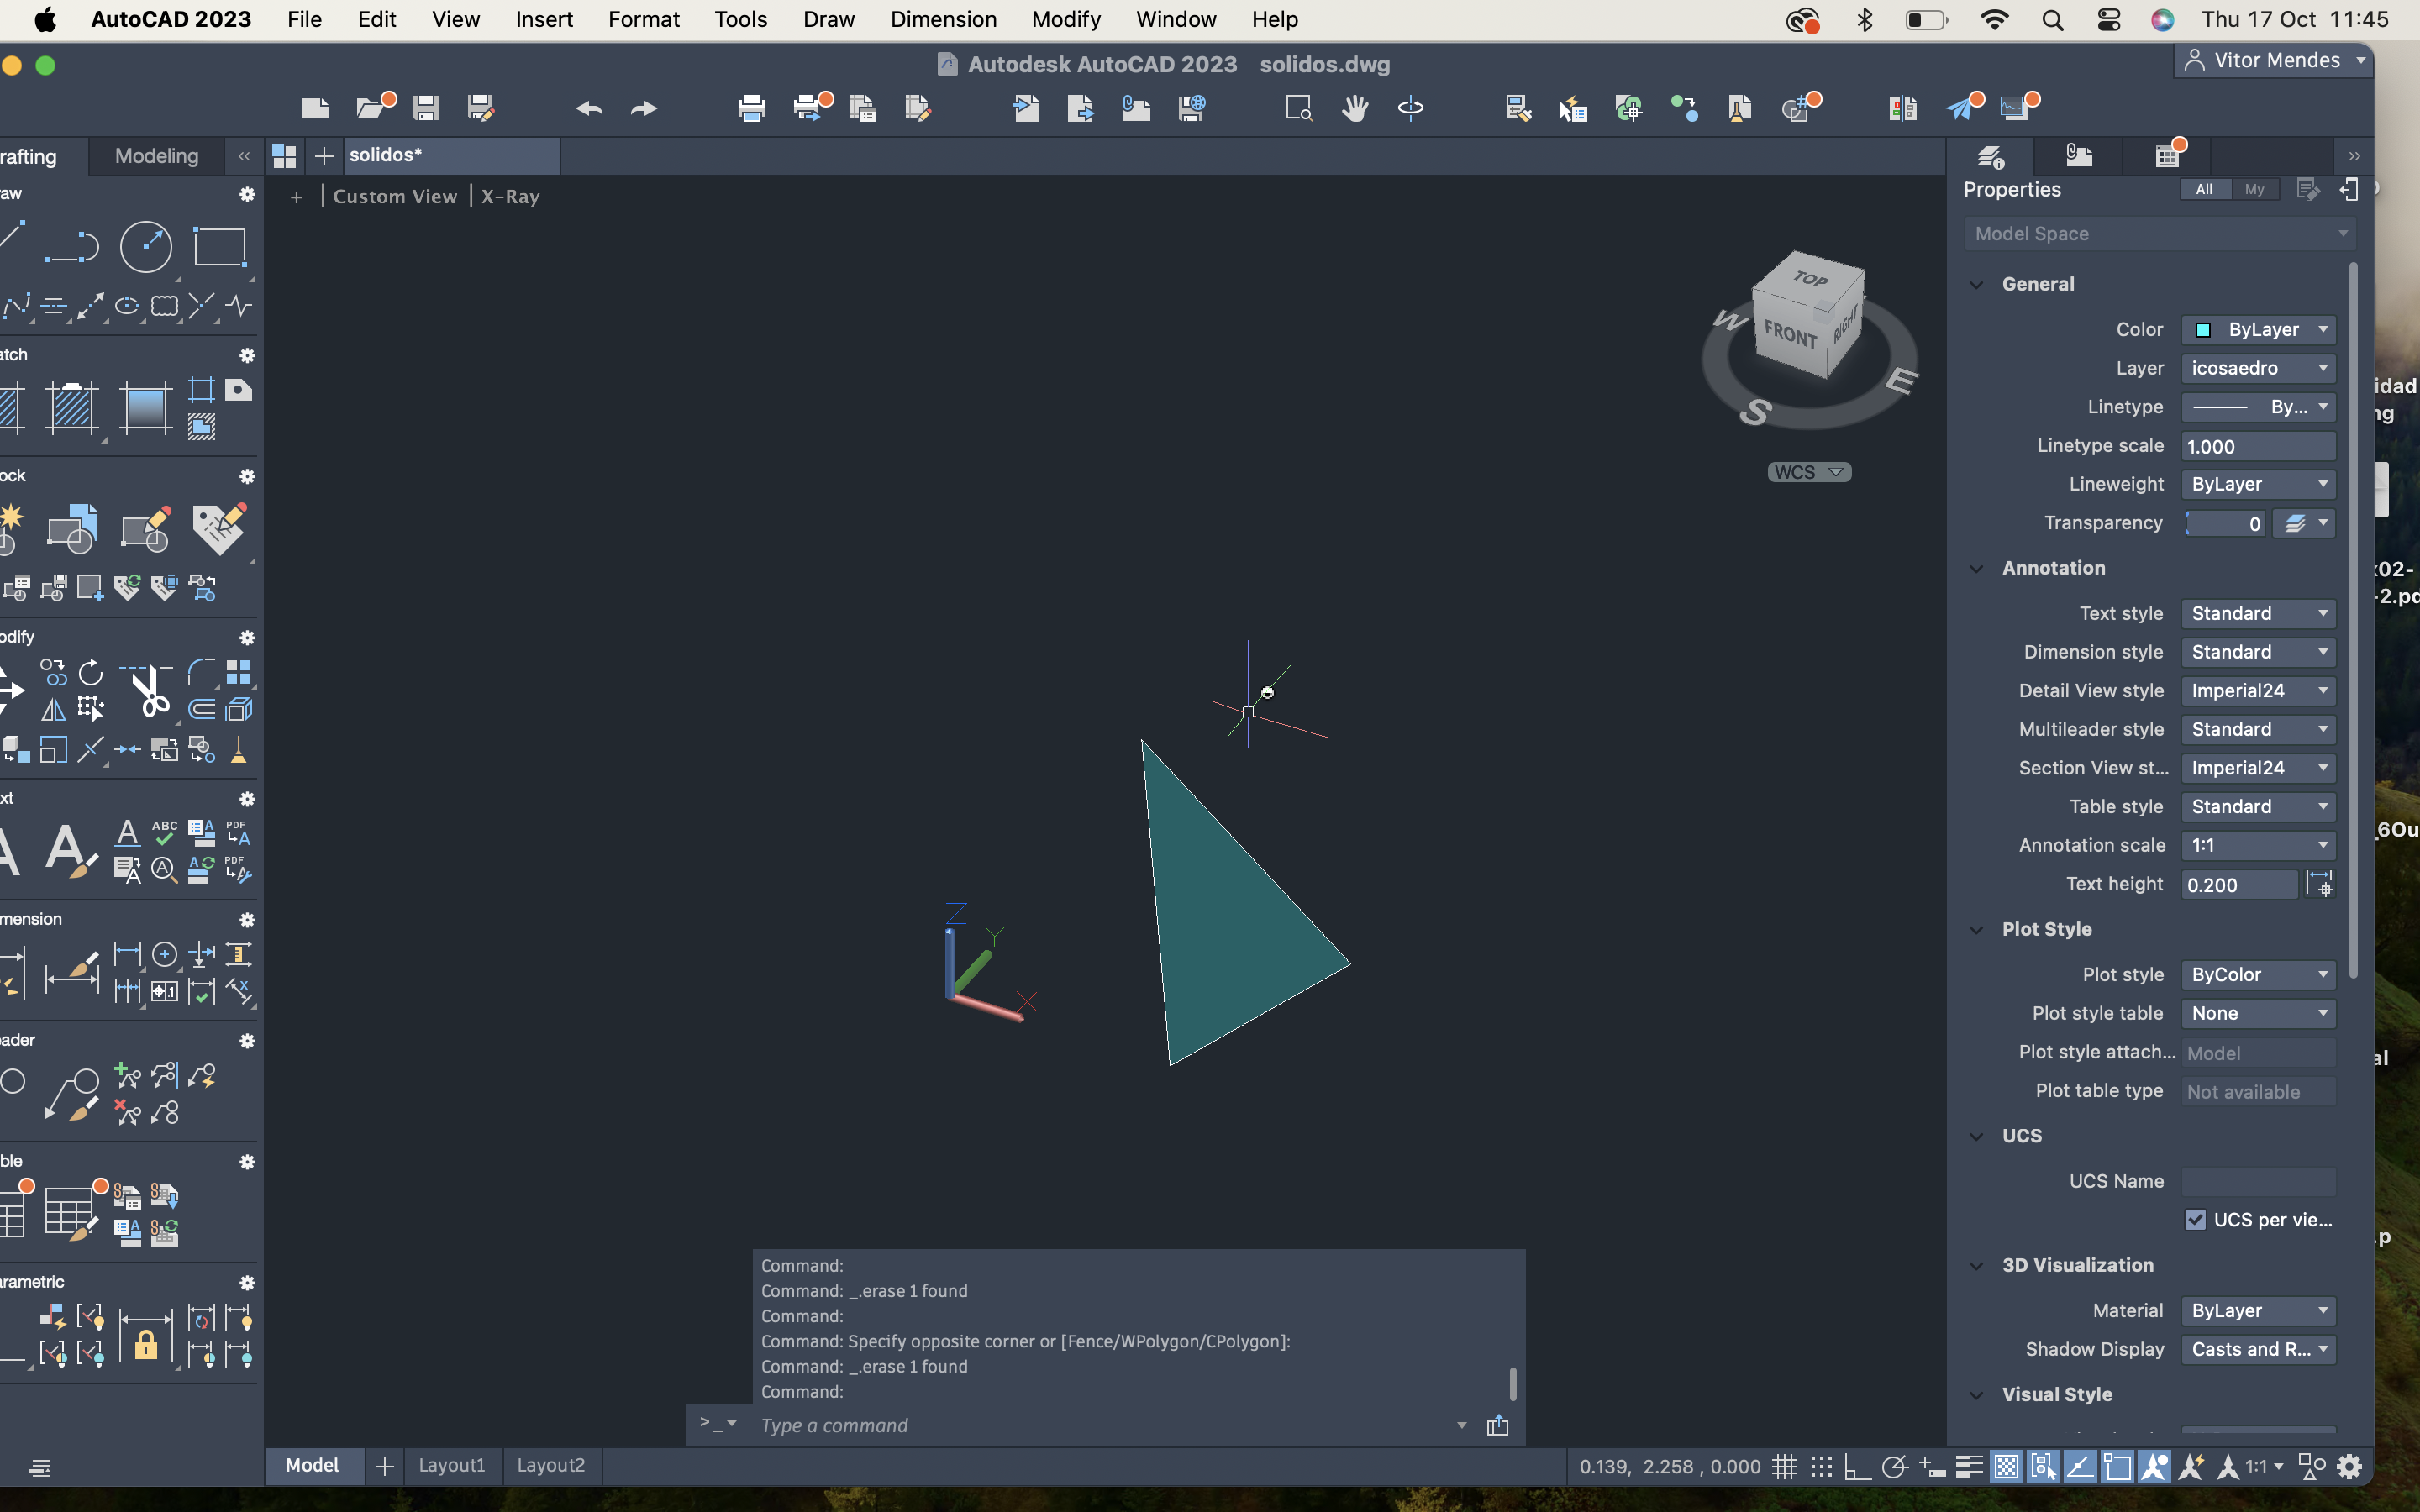Toggle Annotation visibility in status bar
This screenshot has height=1512, width=2420.
(x=2154, y=1467)
